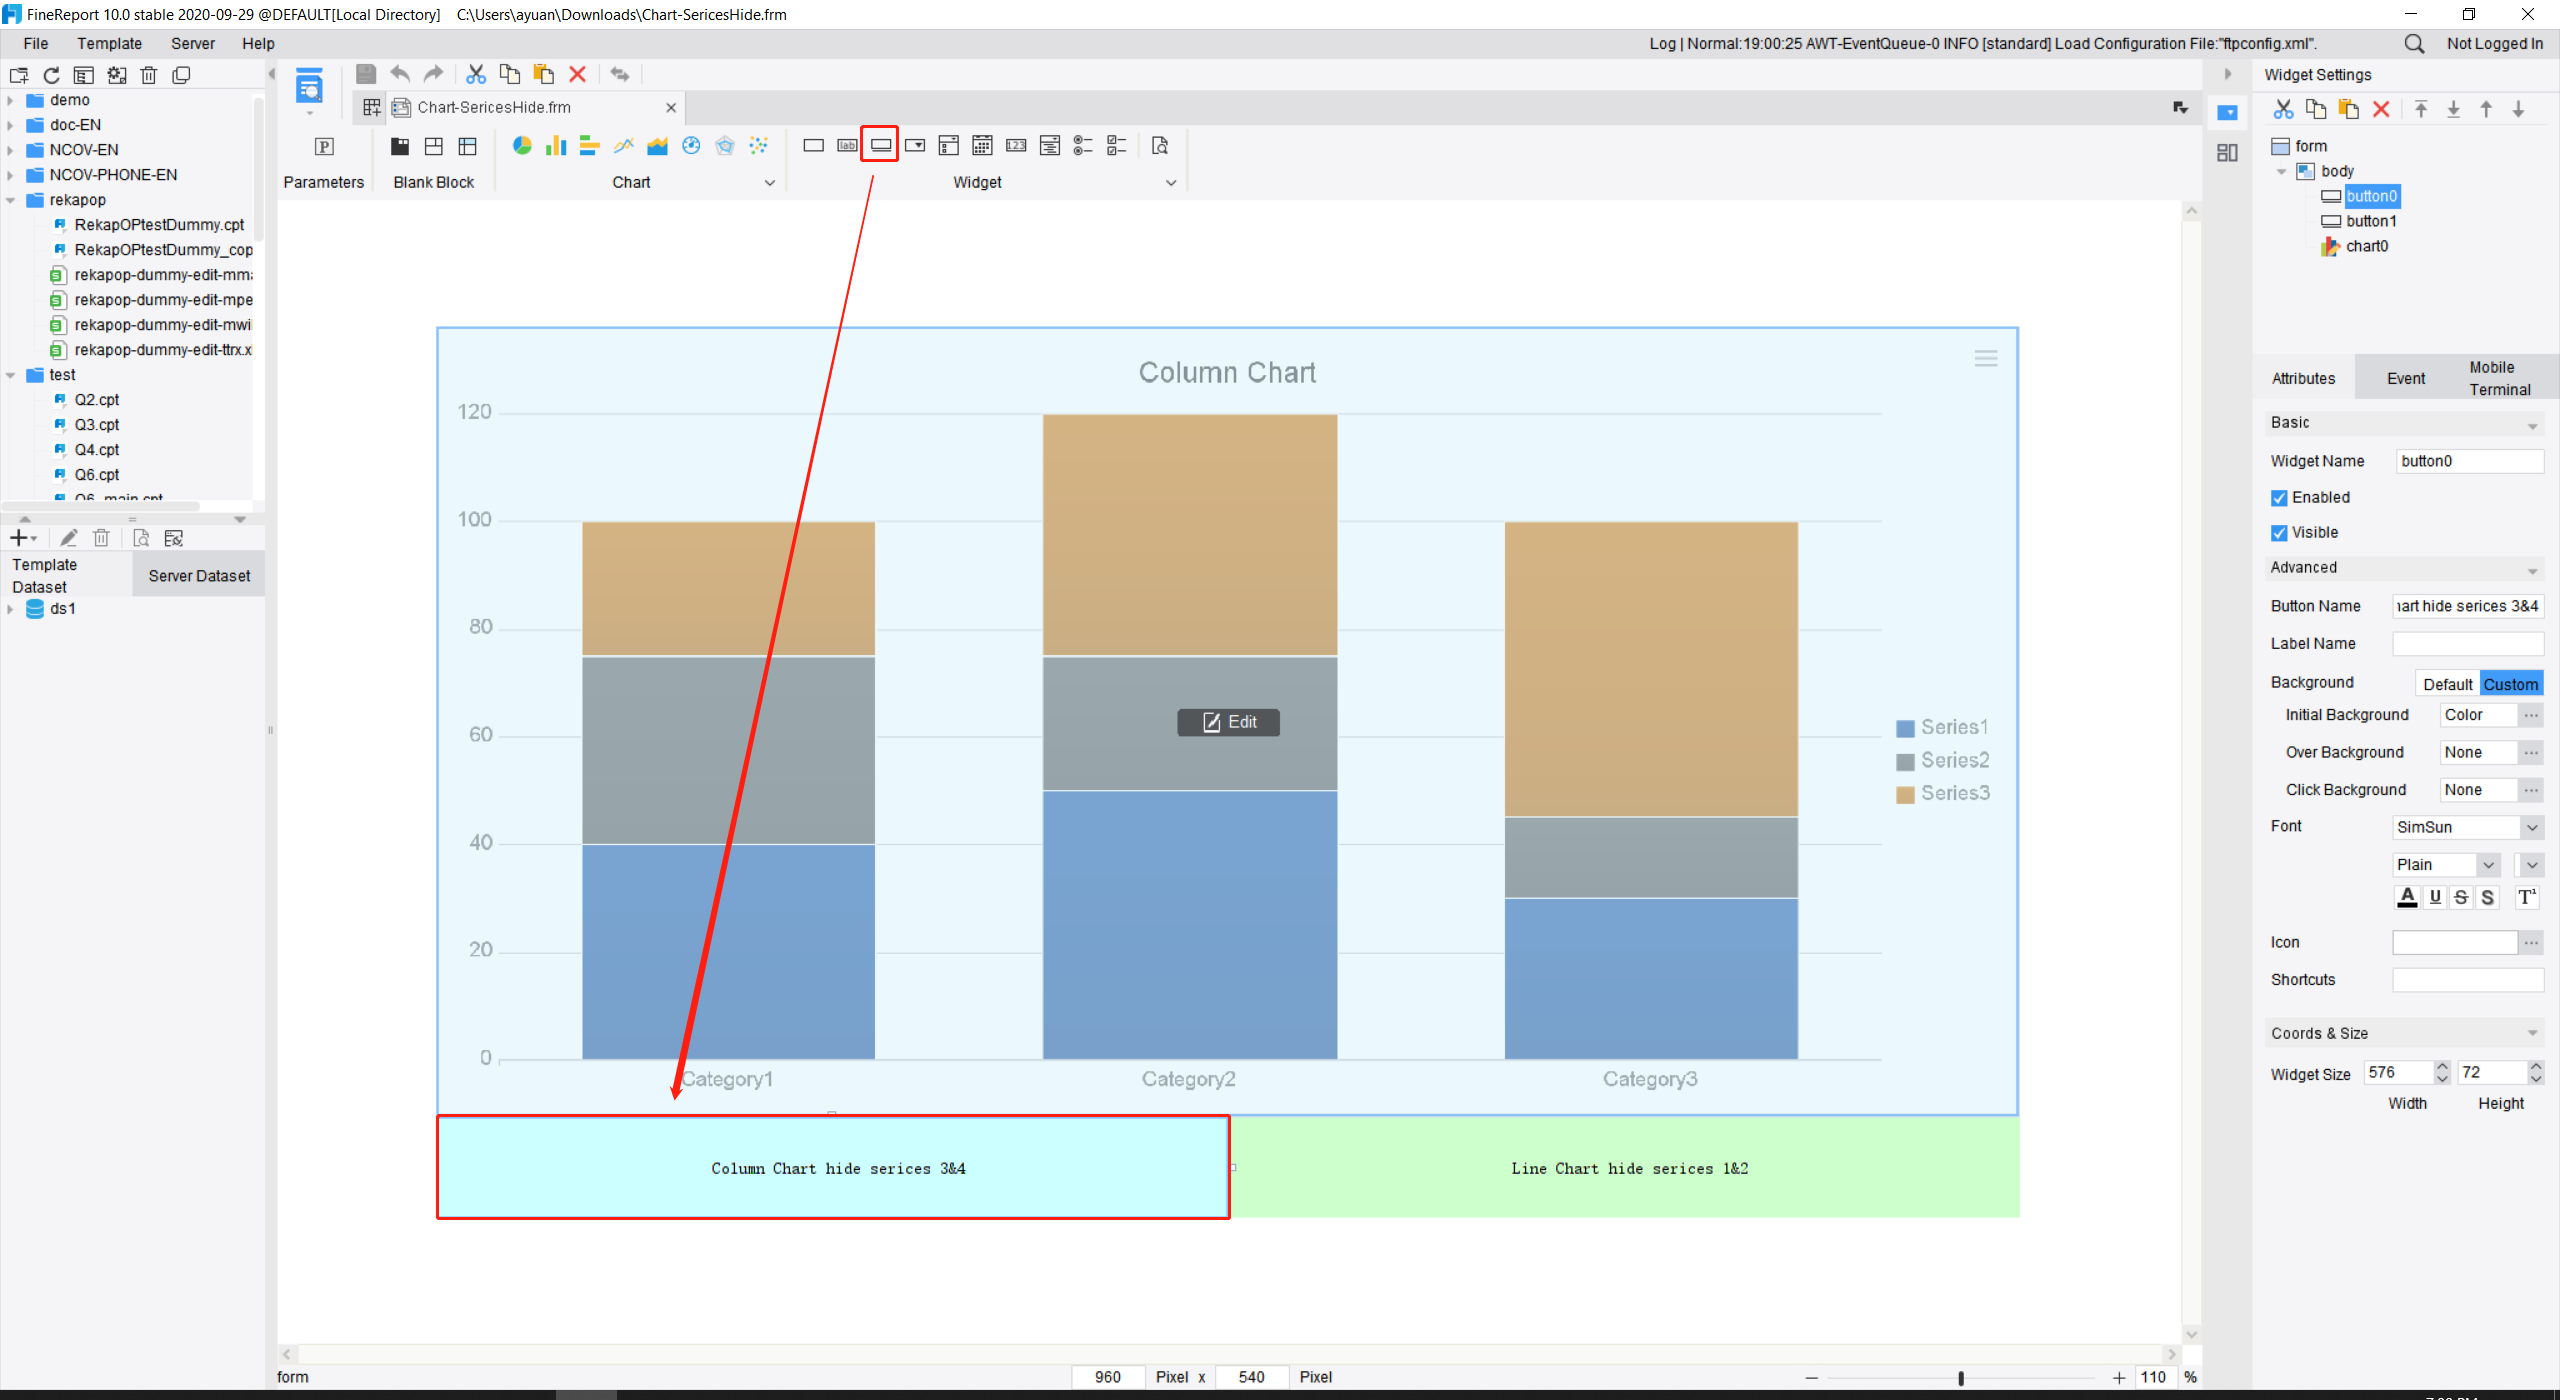Toggle underline font style
The width and height of the screenshot is (2560, 1400).
coord(2435,897)
